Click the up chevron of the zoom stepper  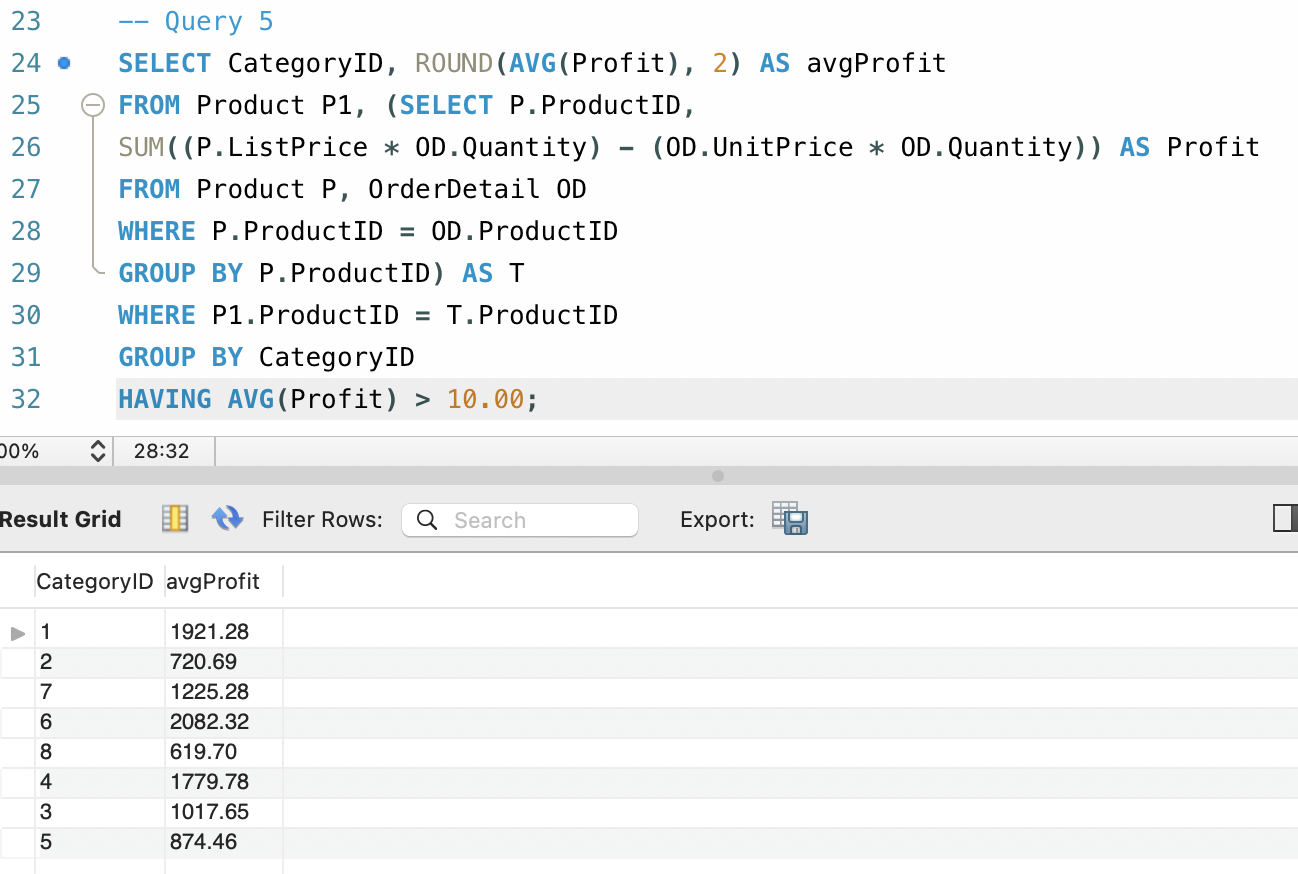(x=97, y=446)
